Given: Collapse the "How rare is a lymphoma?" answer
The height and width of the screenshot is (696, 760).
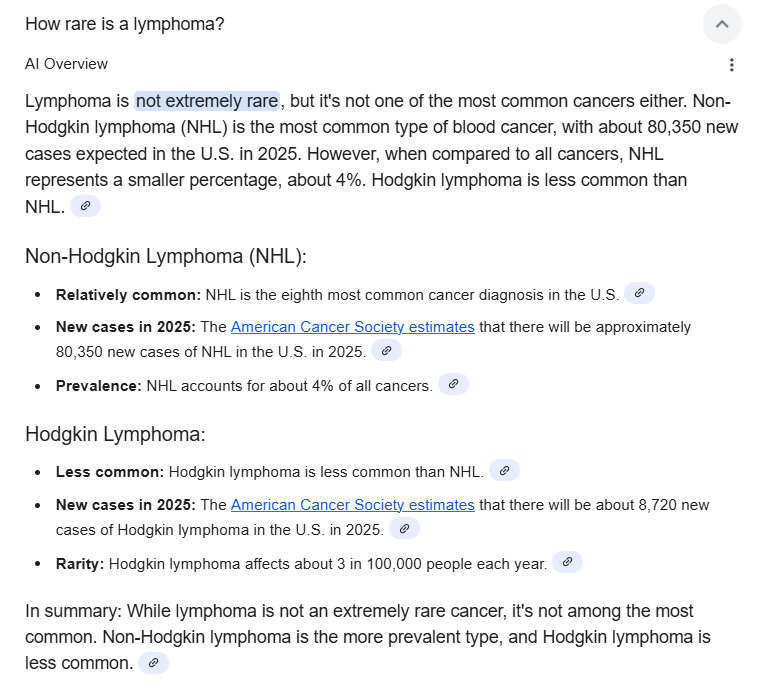Looking at the screenshot, I should 722,24.
